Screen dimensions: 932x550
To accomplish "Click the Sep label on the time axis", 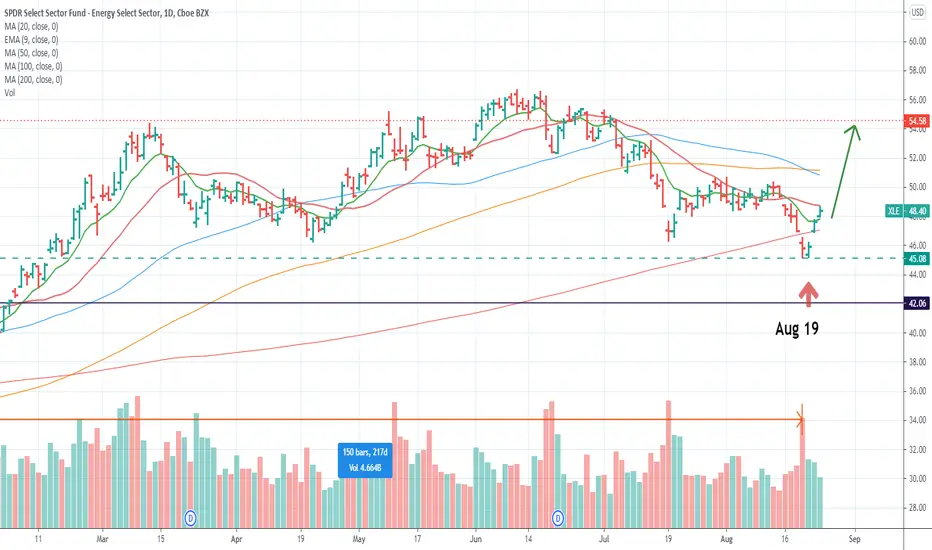I will (x=854, y=539).
